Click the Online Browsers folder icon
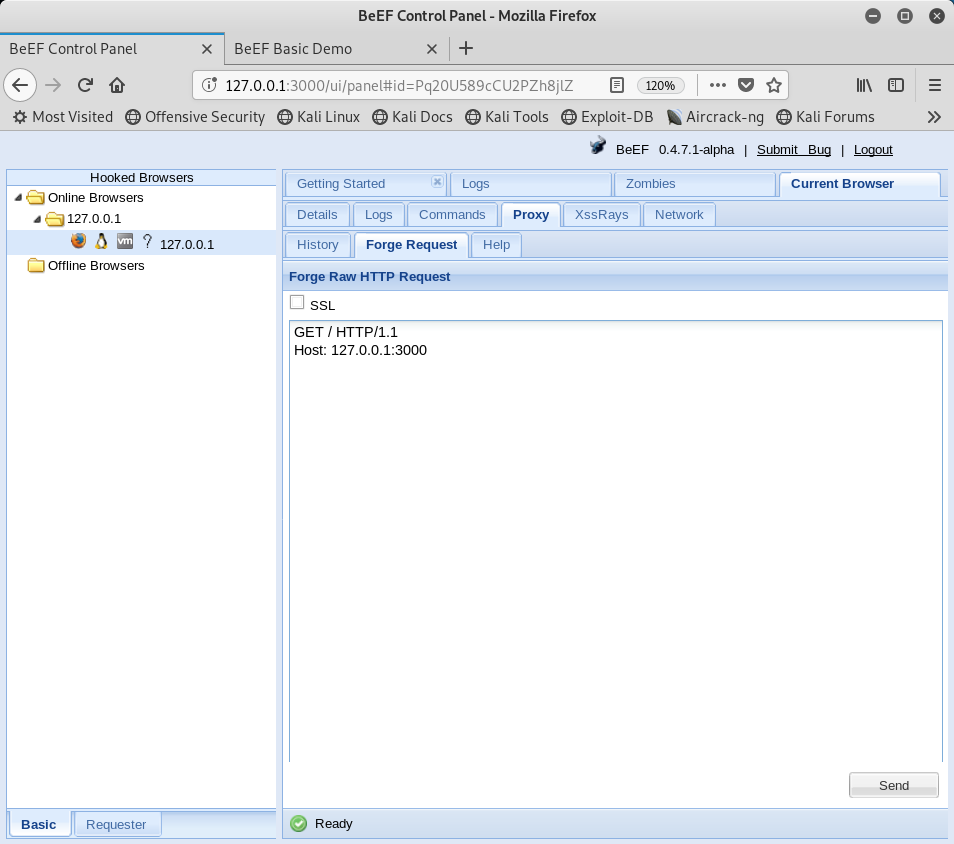954x844 pixels. 36,197
